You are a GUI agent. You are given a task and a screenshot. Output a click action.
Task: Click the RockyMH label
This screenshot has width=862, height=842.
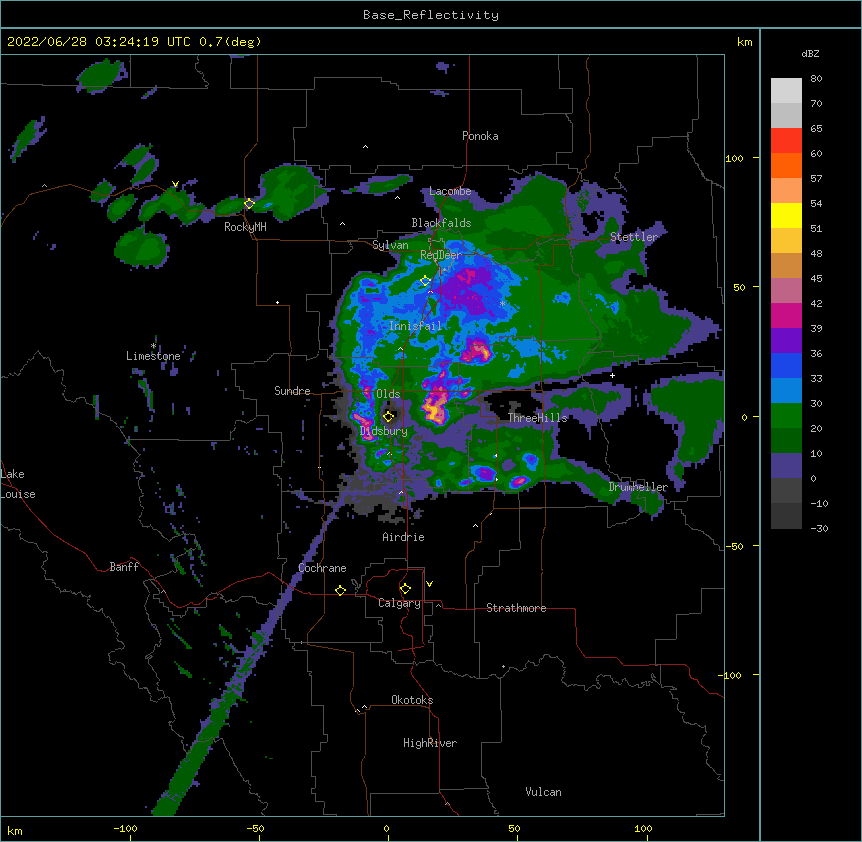tap(245, 227)
